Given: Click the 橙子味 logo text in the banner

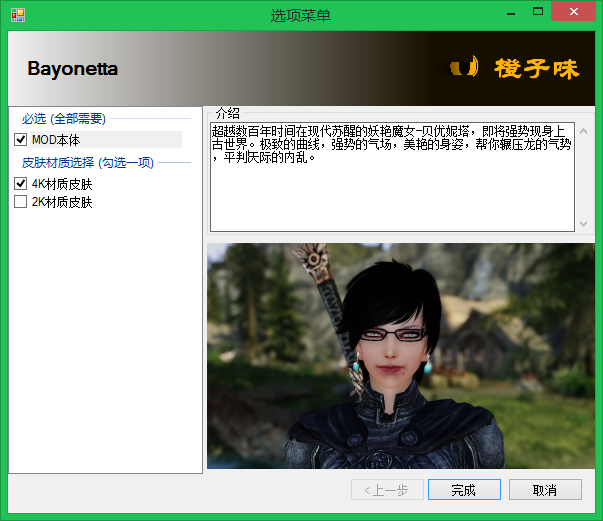Looking at the screenshot, I should pyautogui.click(x=536, y=69).
